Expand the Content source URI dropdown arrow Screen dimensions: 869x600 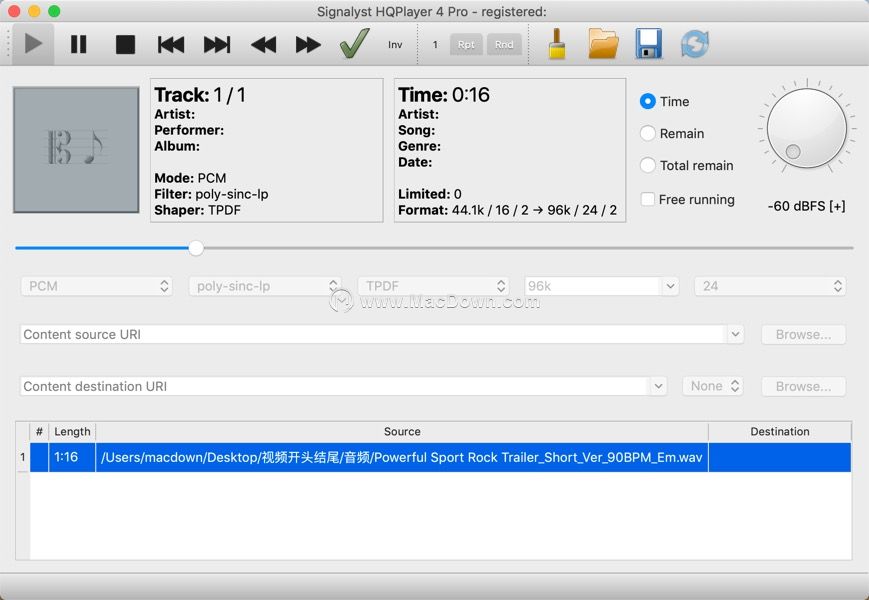735,334
